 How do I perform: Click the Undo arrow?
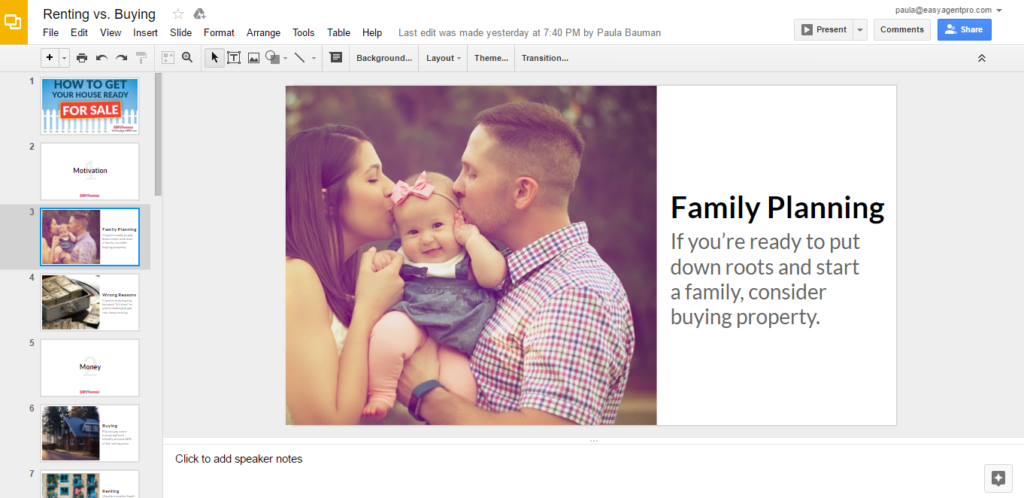coord(101,57)
